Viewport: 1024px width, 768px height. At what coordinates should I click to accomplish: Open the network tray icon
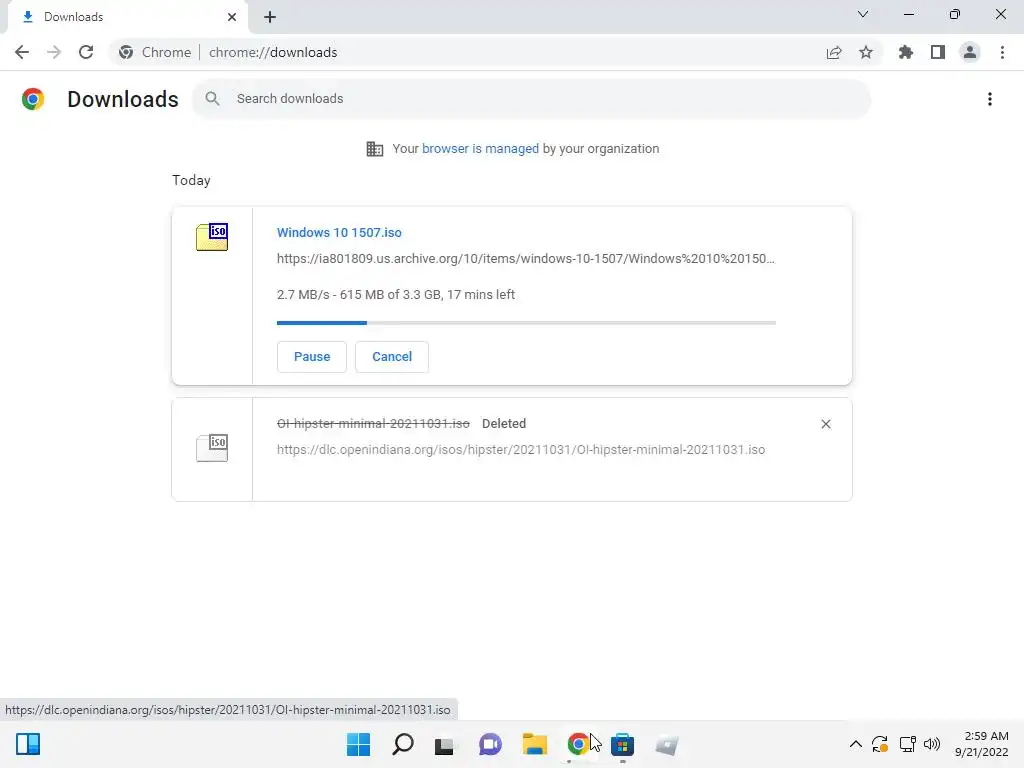click(x=907, y=744)
